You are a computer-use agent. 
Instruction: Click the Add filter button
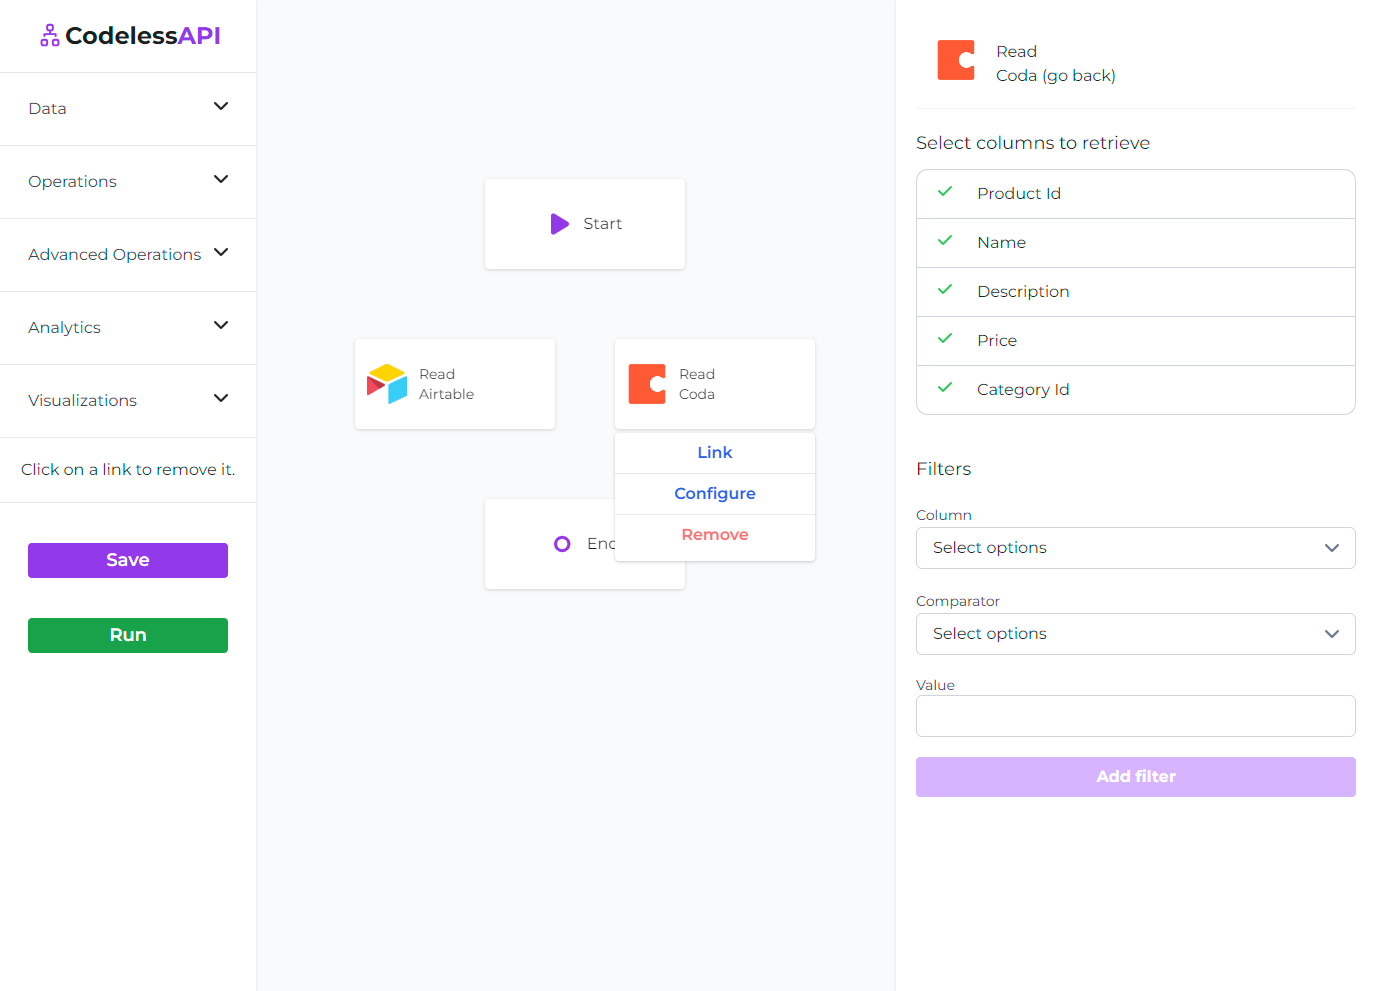coord(1136,777)
